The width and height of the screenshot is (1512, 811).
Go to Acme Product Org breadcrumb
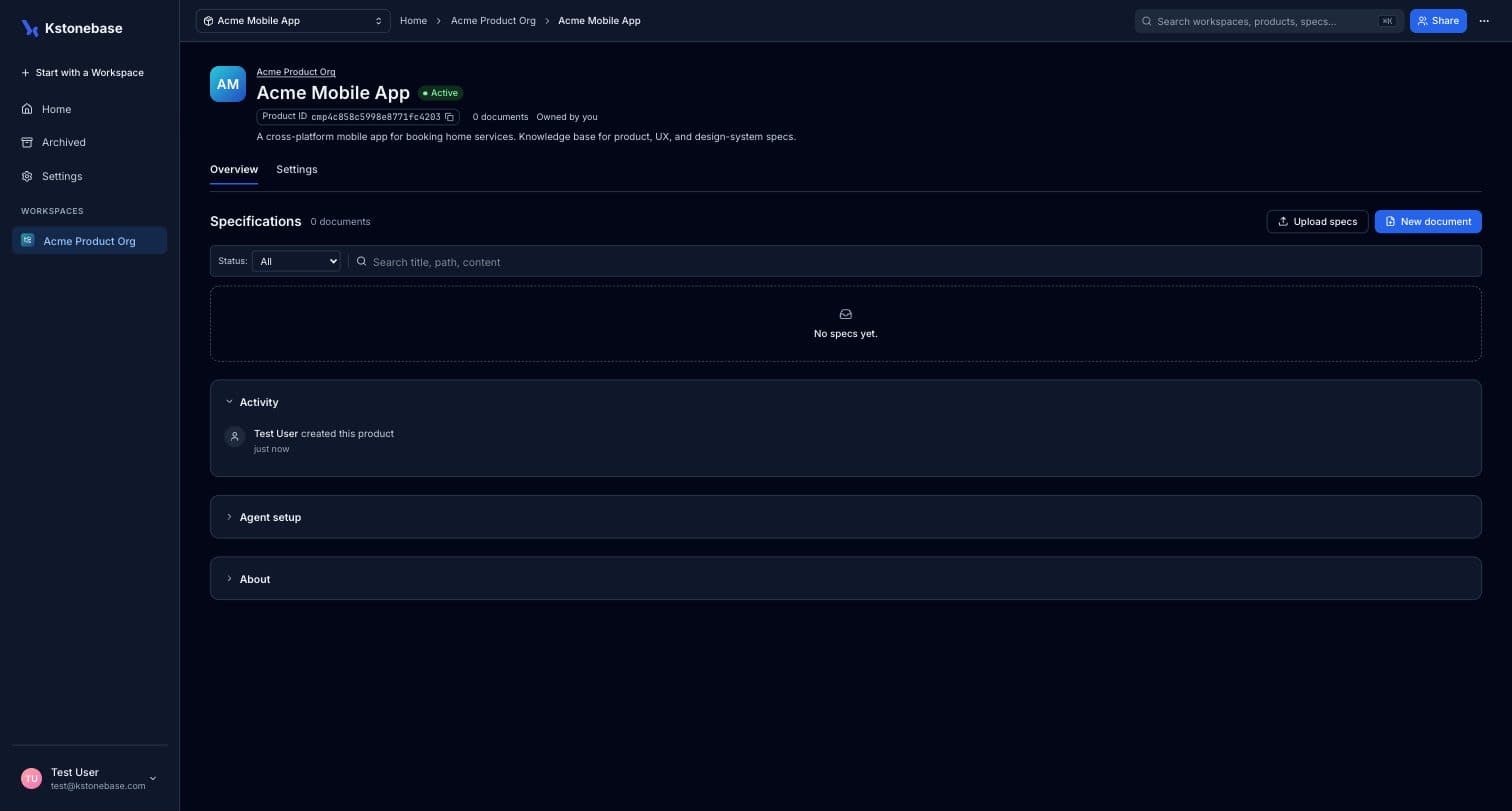click(493, 21)
